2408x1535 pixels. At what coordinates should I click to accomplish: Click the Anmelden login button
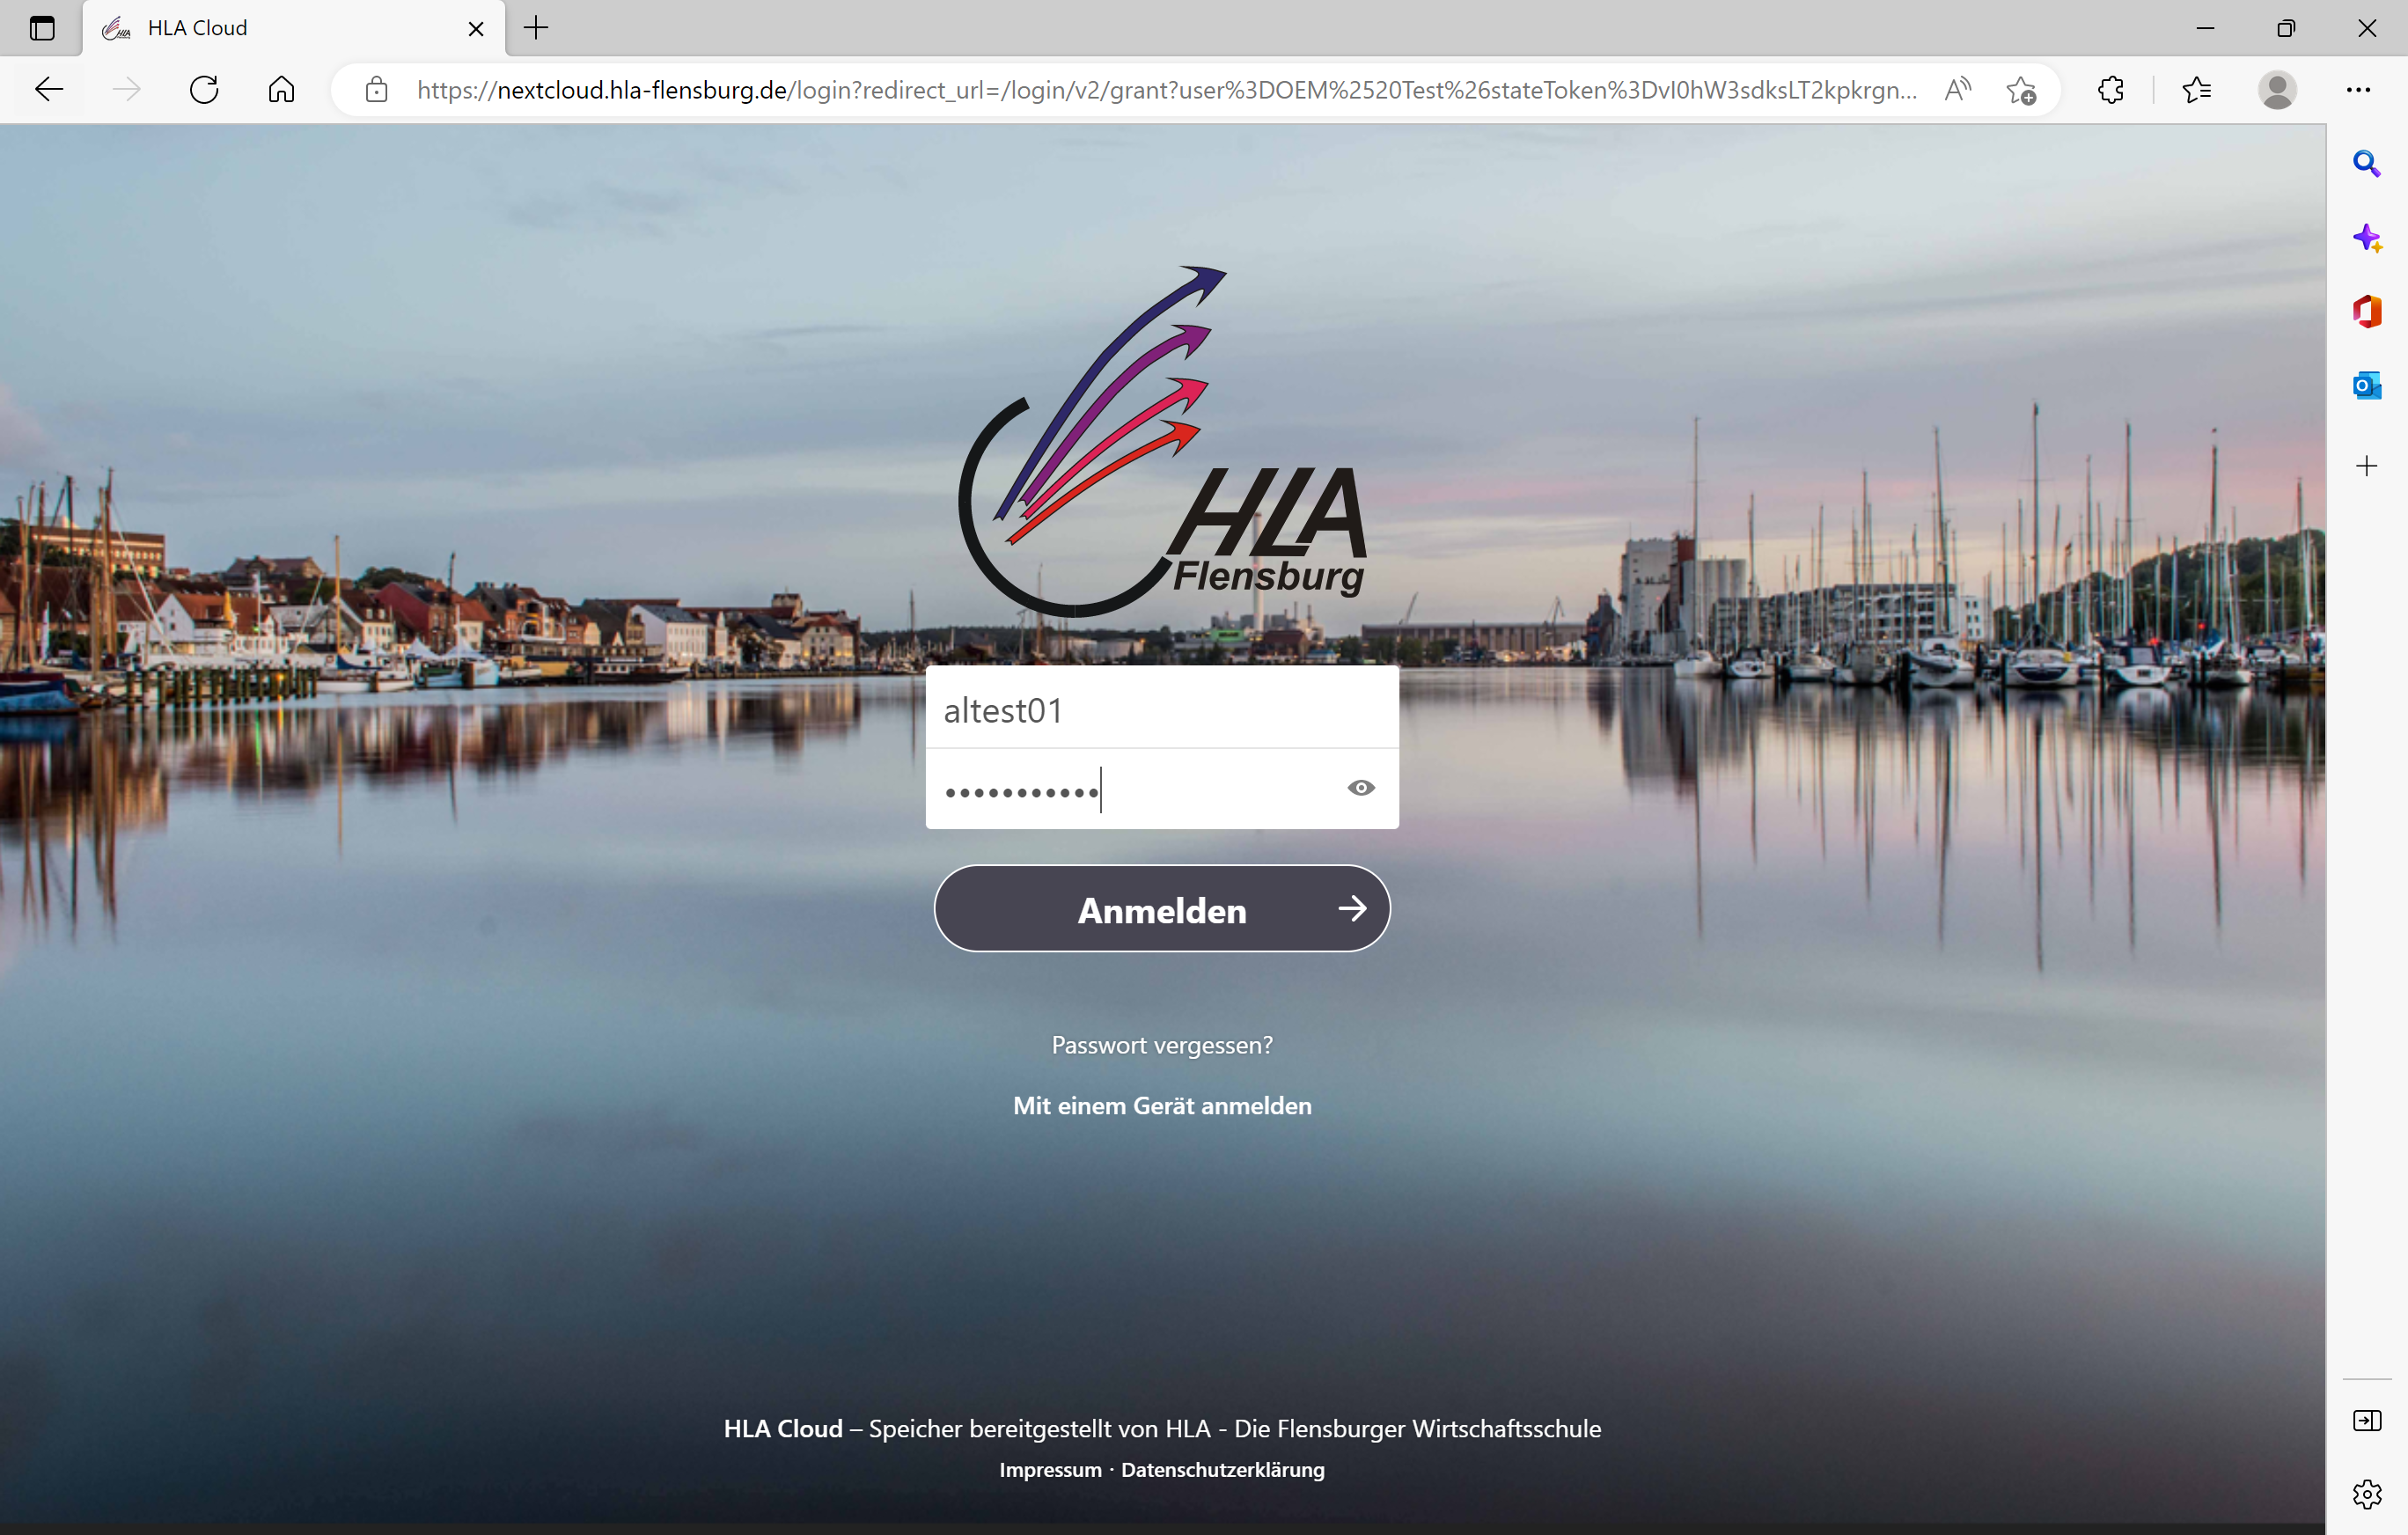tap(1162, 909)
